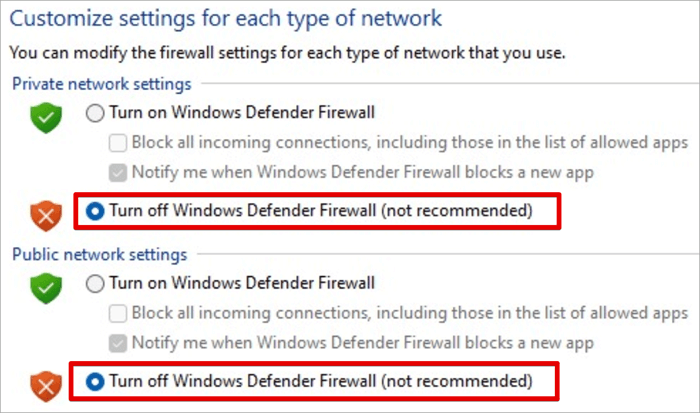Check private network Block all incoming connections box

click(x=119, y=142)
